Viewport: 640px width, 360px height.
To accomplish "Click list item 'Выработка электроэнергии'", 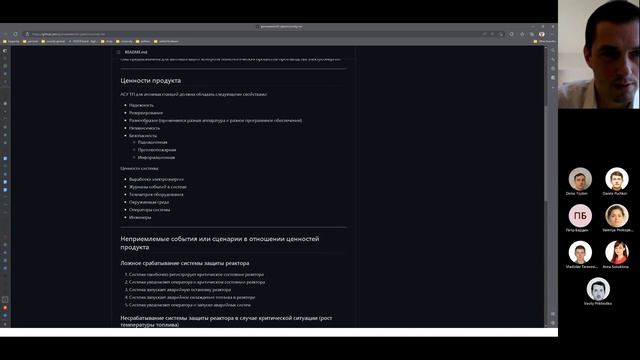I will tap(156, 179).
